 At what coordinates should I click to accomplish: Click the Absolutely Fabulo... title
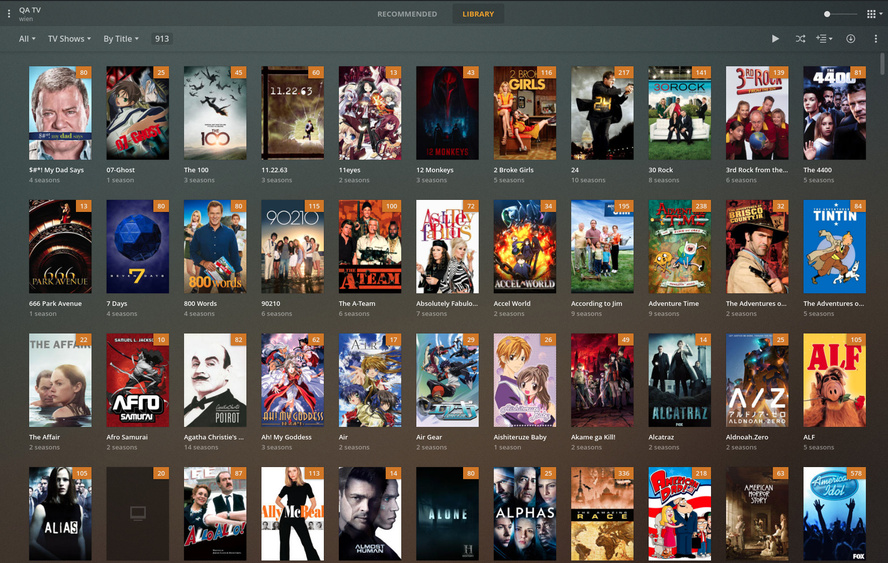[x=447, y=304]
